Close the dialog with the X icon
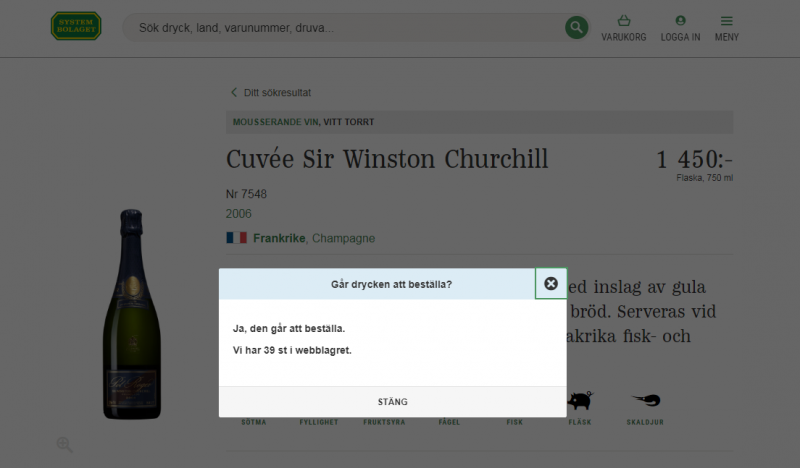800x468 pixels. pos(551,284)
